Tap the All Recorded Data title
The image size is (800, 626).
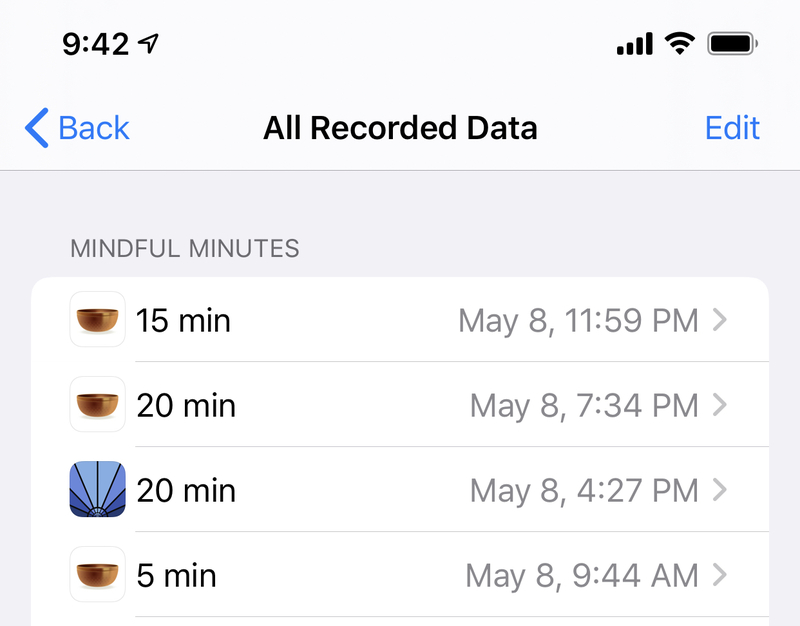(401, 128)
